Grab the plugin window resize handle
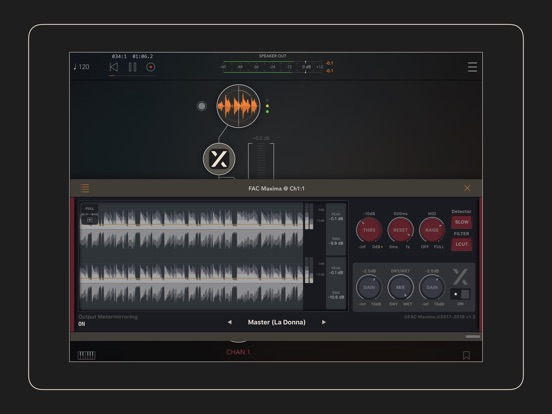Screen dimensions: 552x414 [x=473, y=337]
